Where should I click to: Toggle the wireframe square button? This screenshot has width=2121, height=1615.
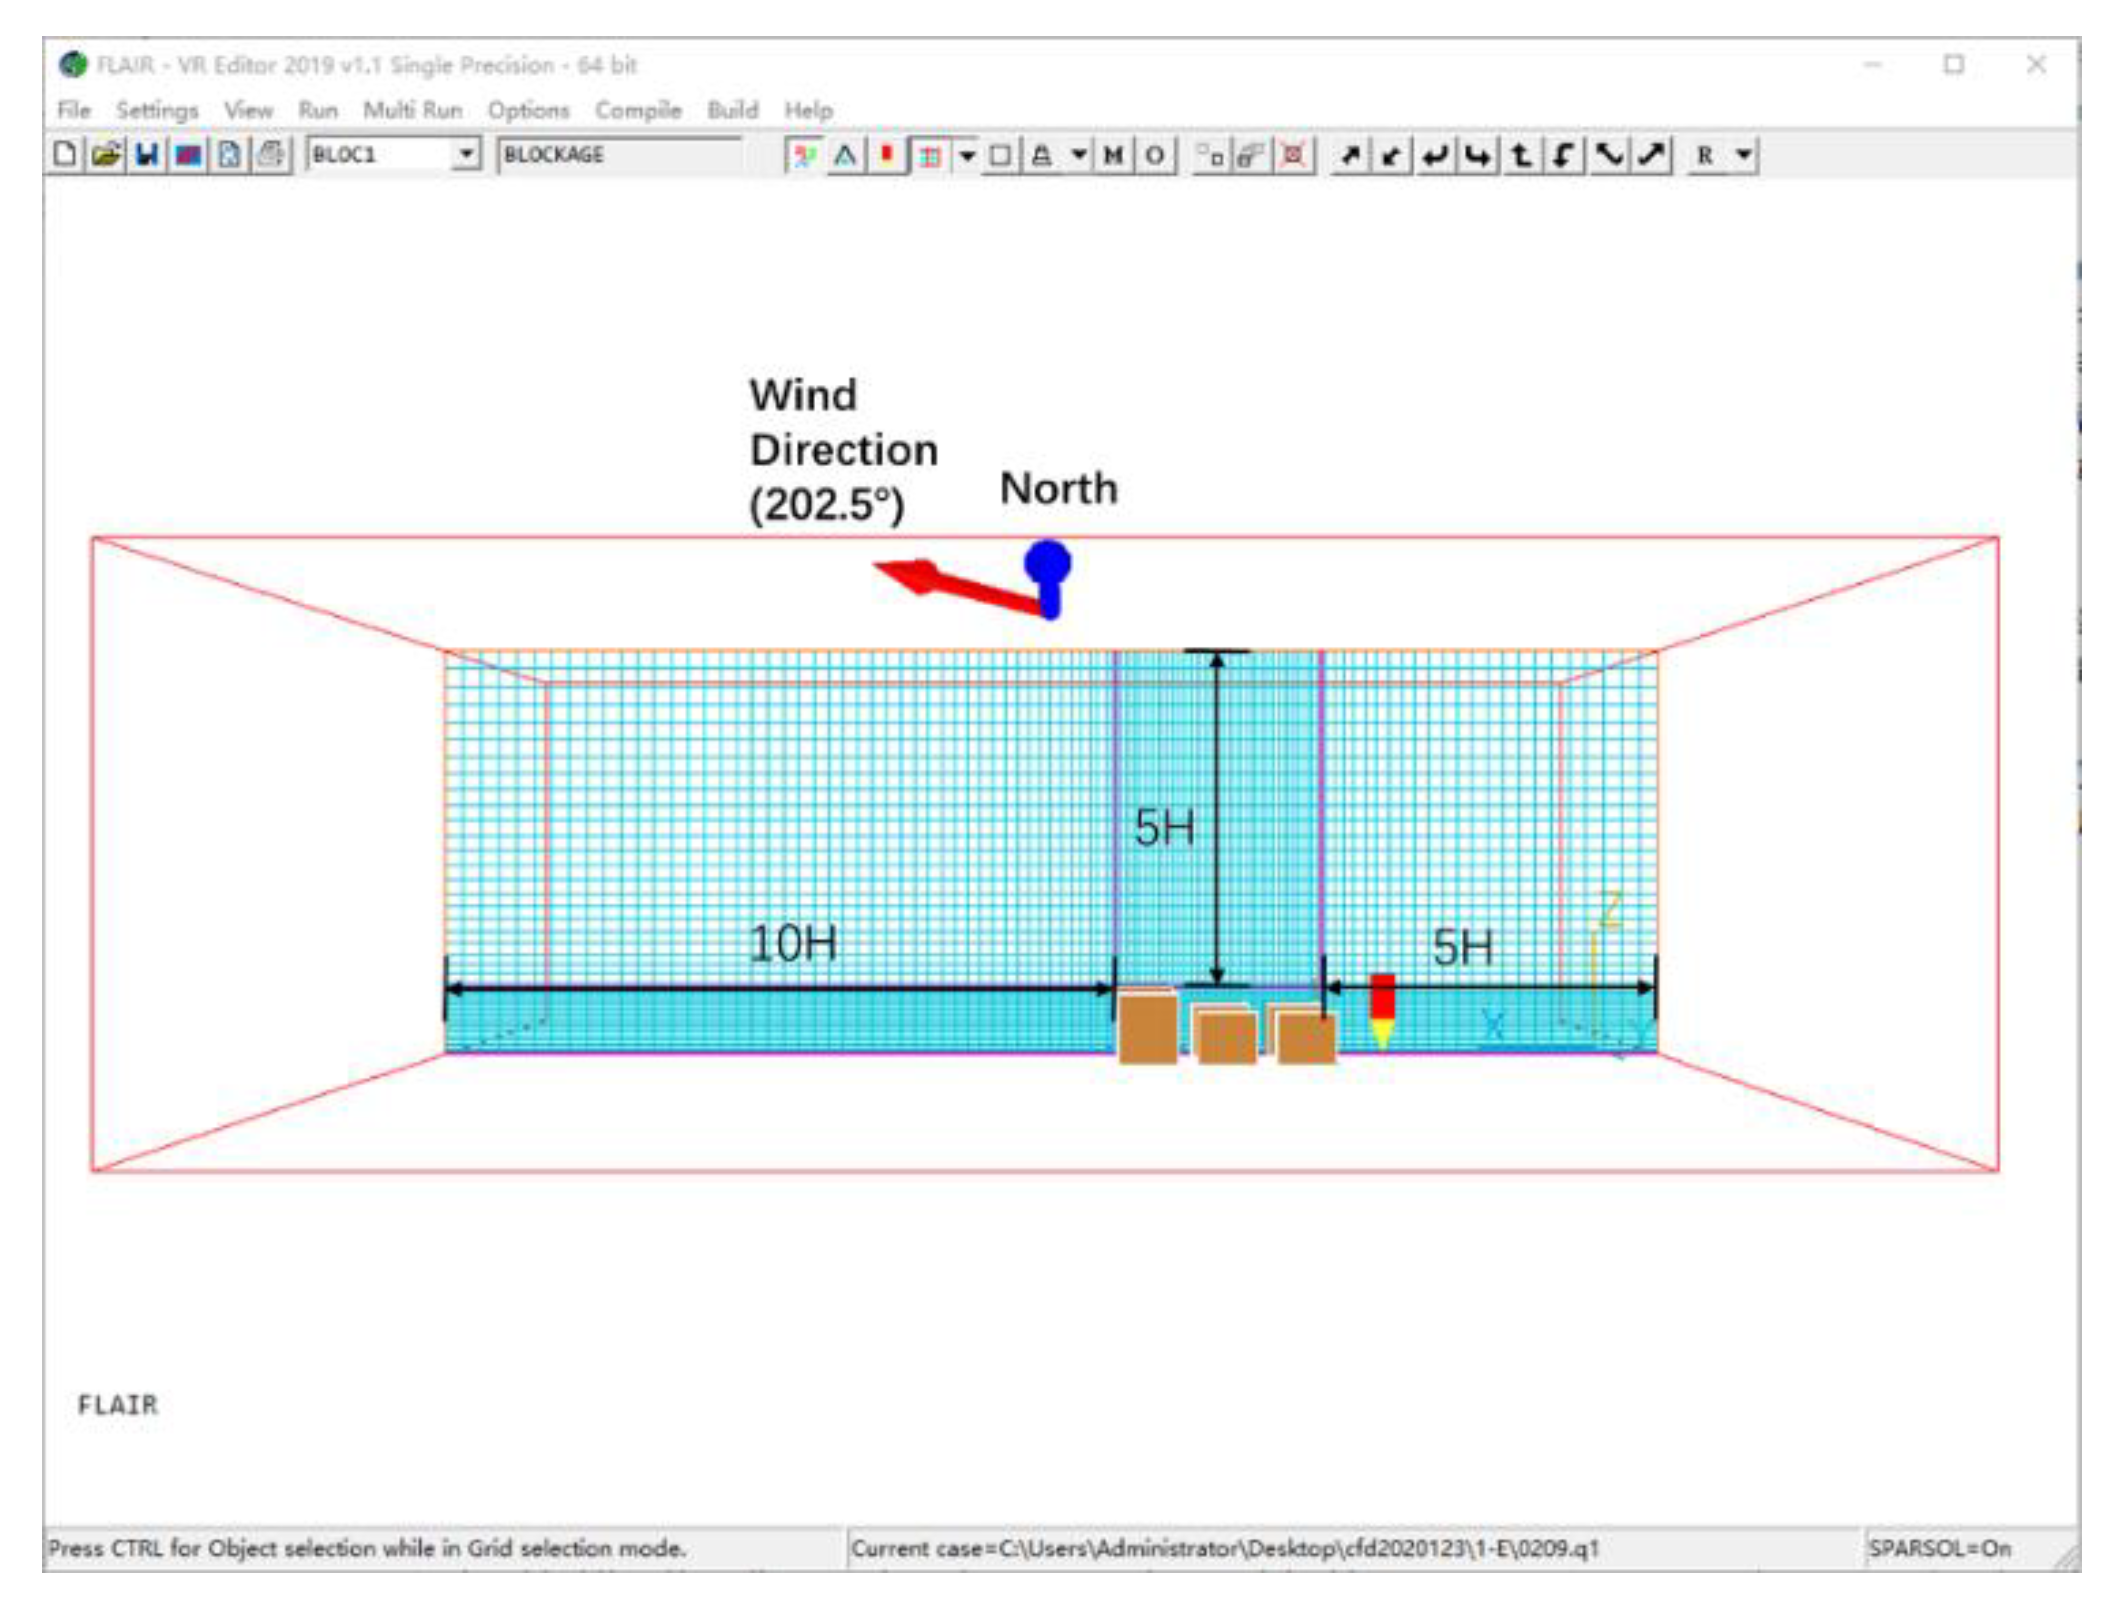tap(999, 155)
